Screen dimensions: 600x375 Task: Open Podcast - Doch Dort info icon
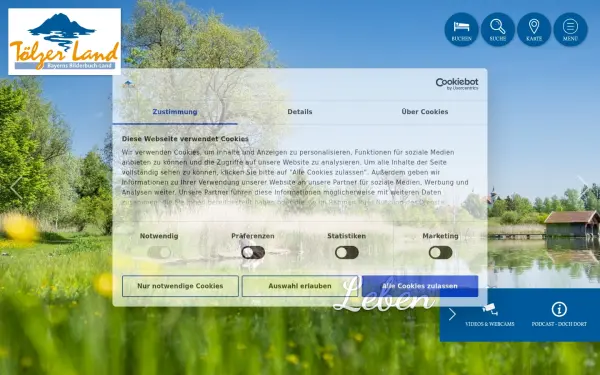click(559, 315)
